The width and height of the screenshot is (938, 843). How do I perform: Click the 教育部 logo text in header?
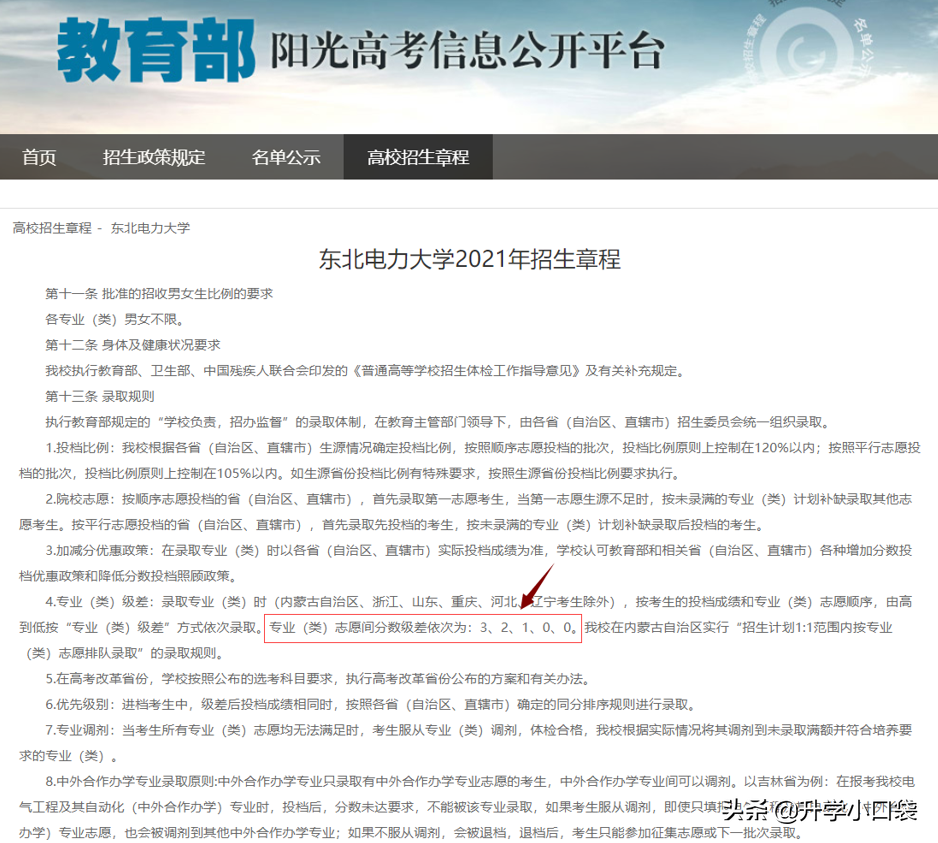click(157, 50)
